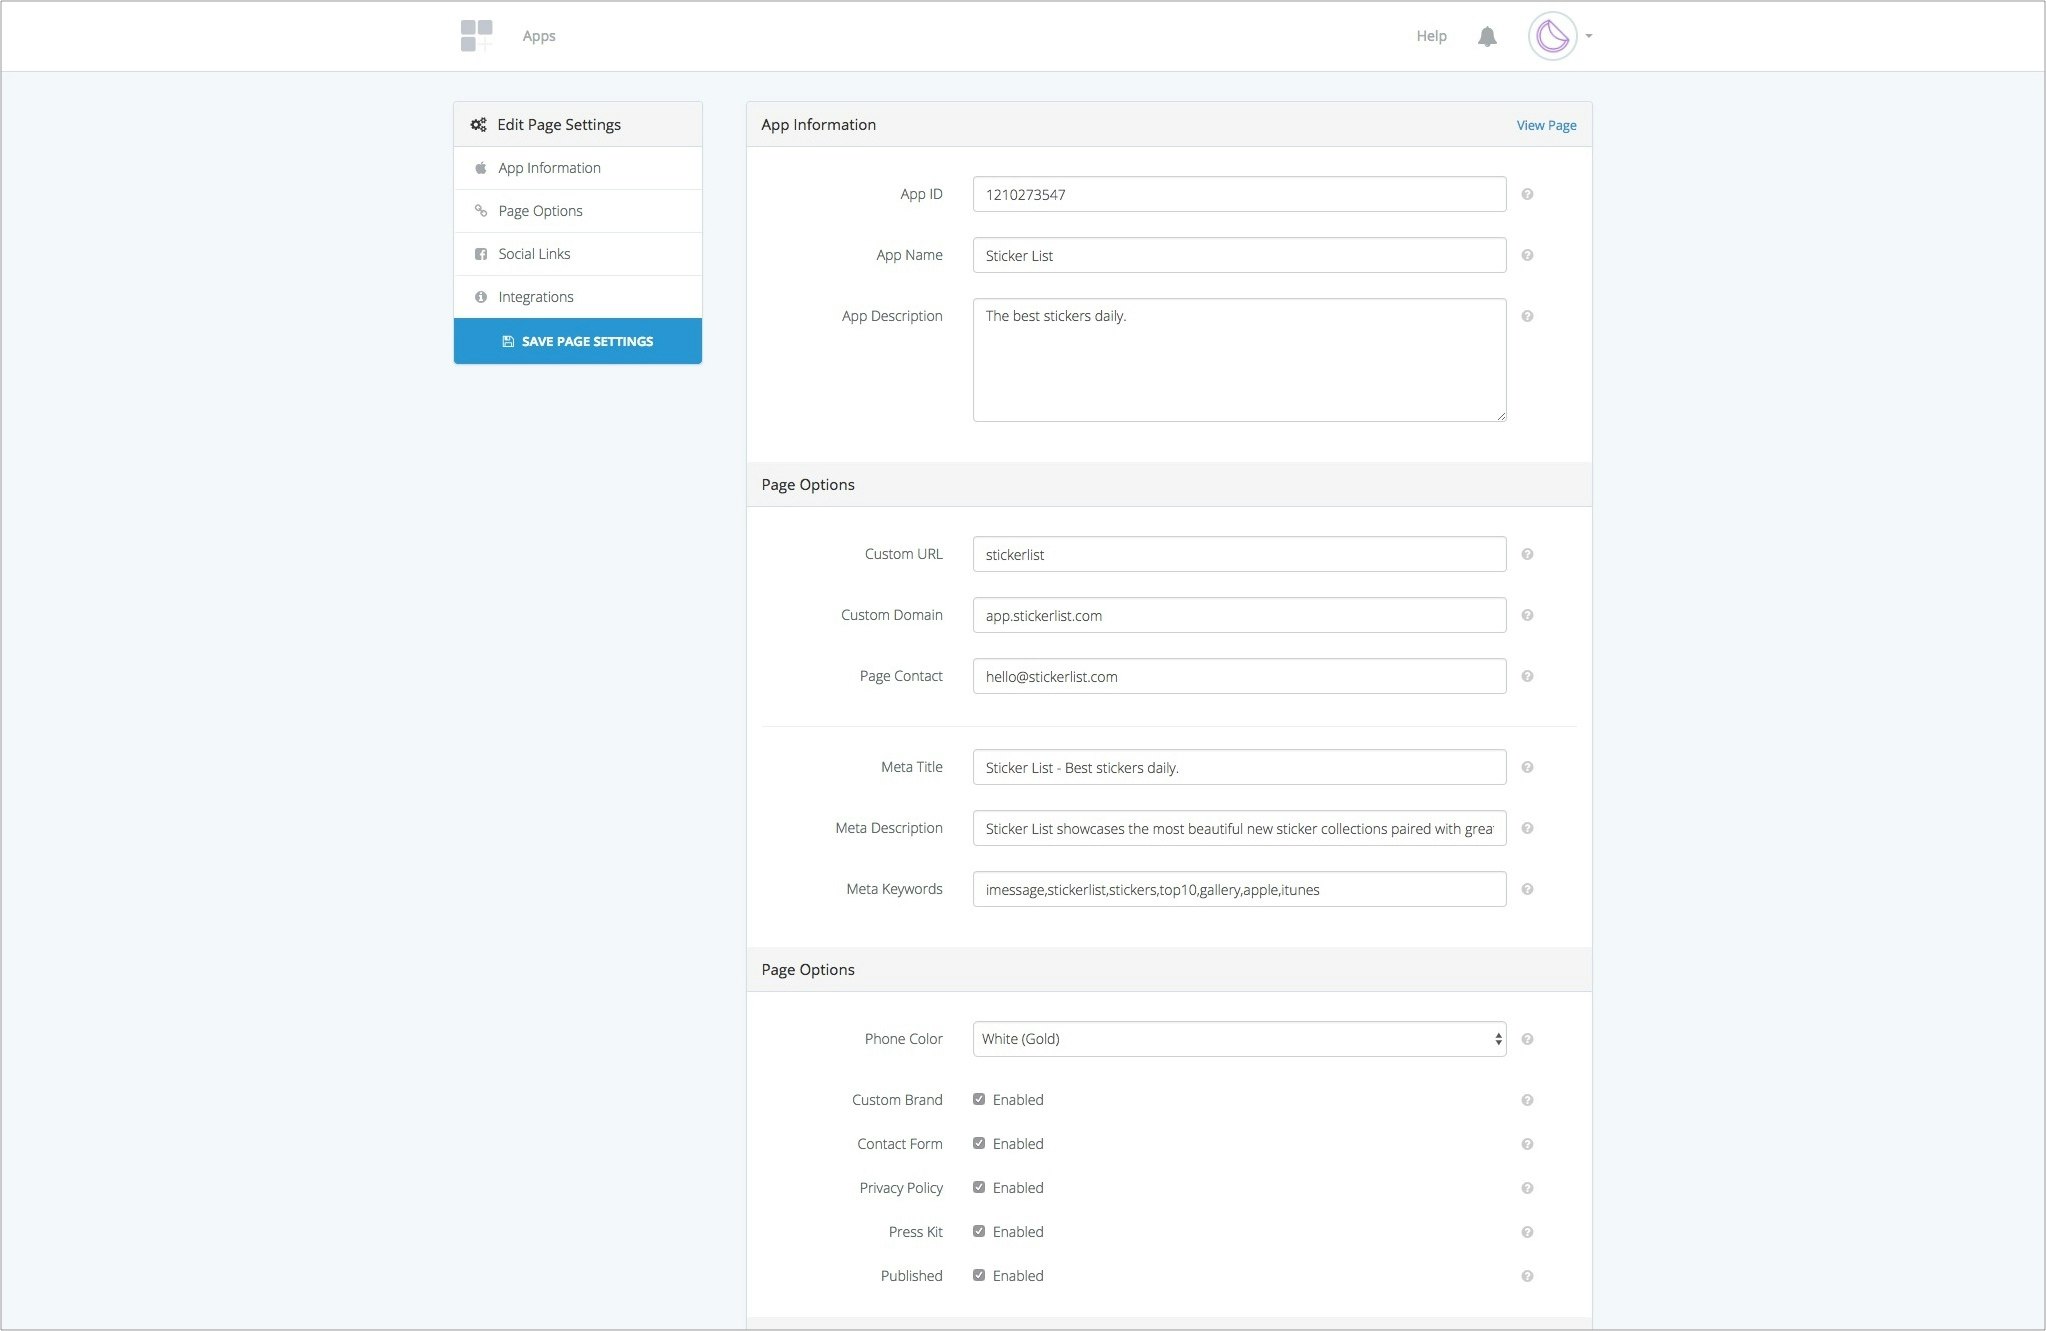Open the View Page link

click(x=1546, y=125)
